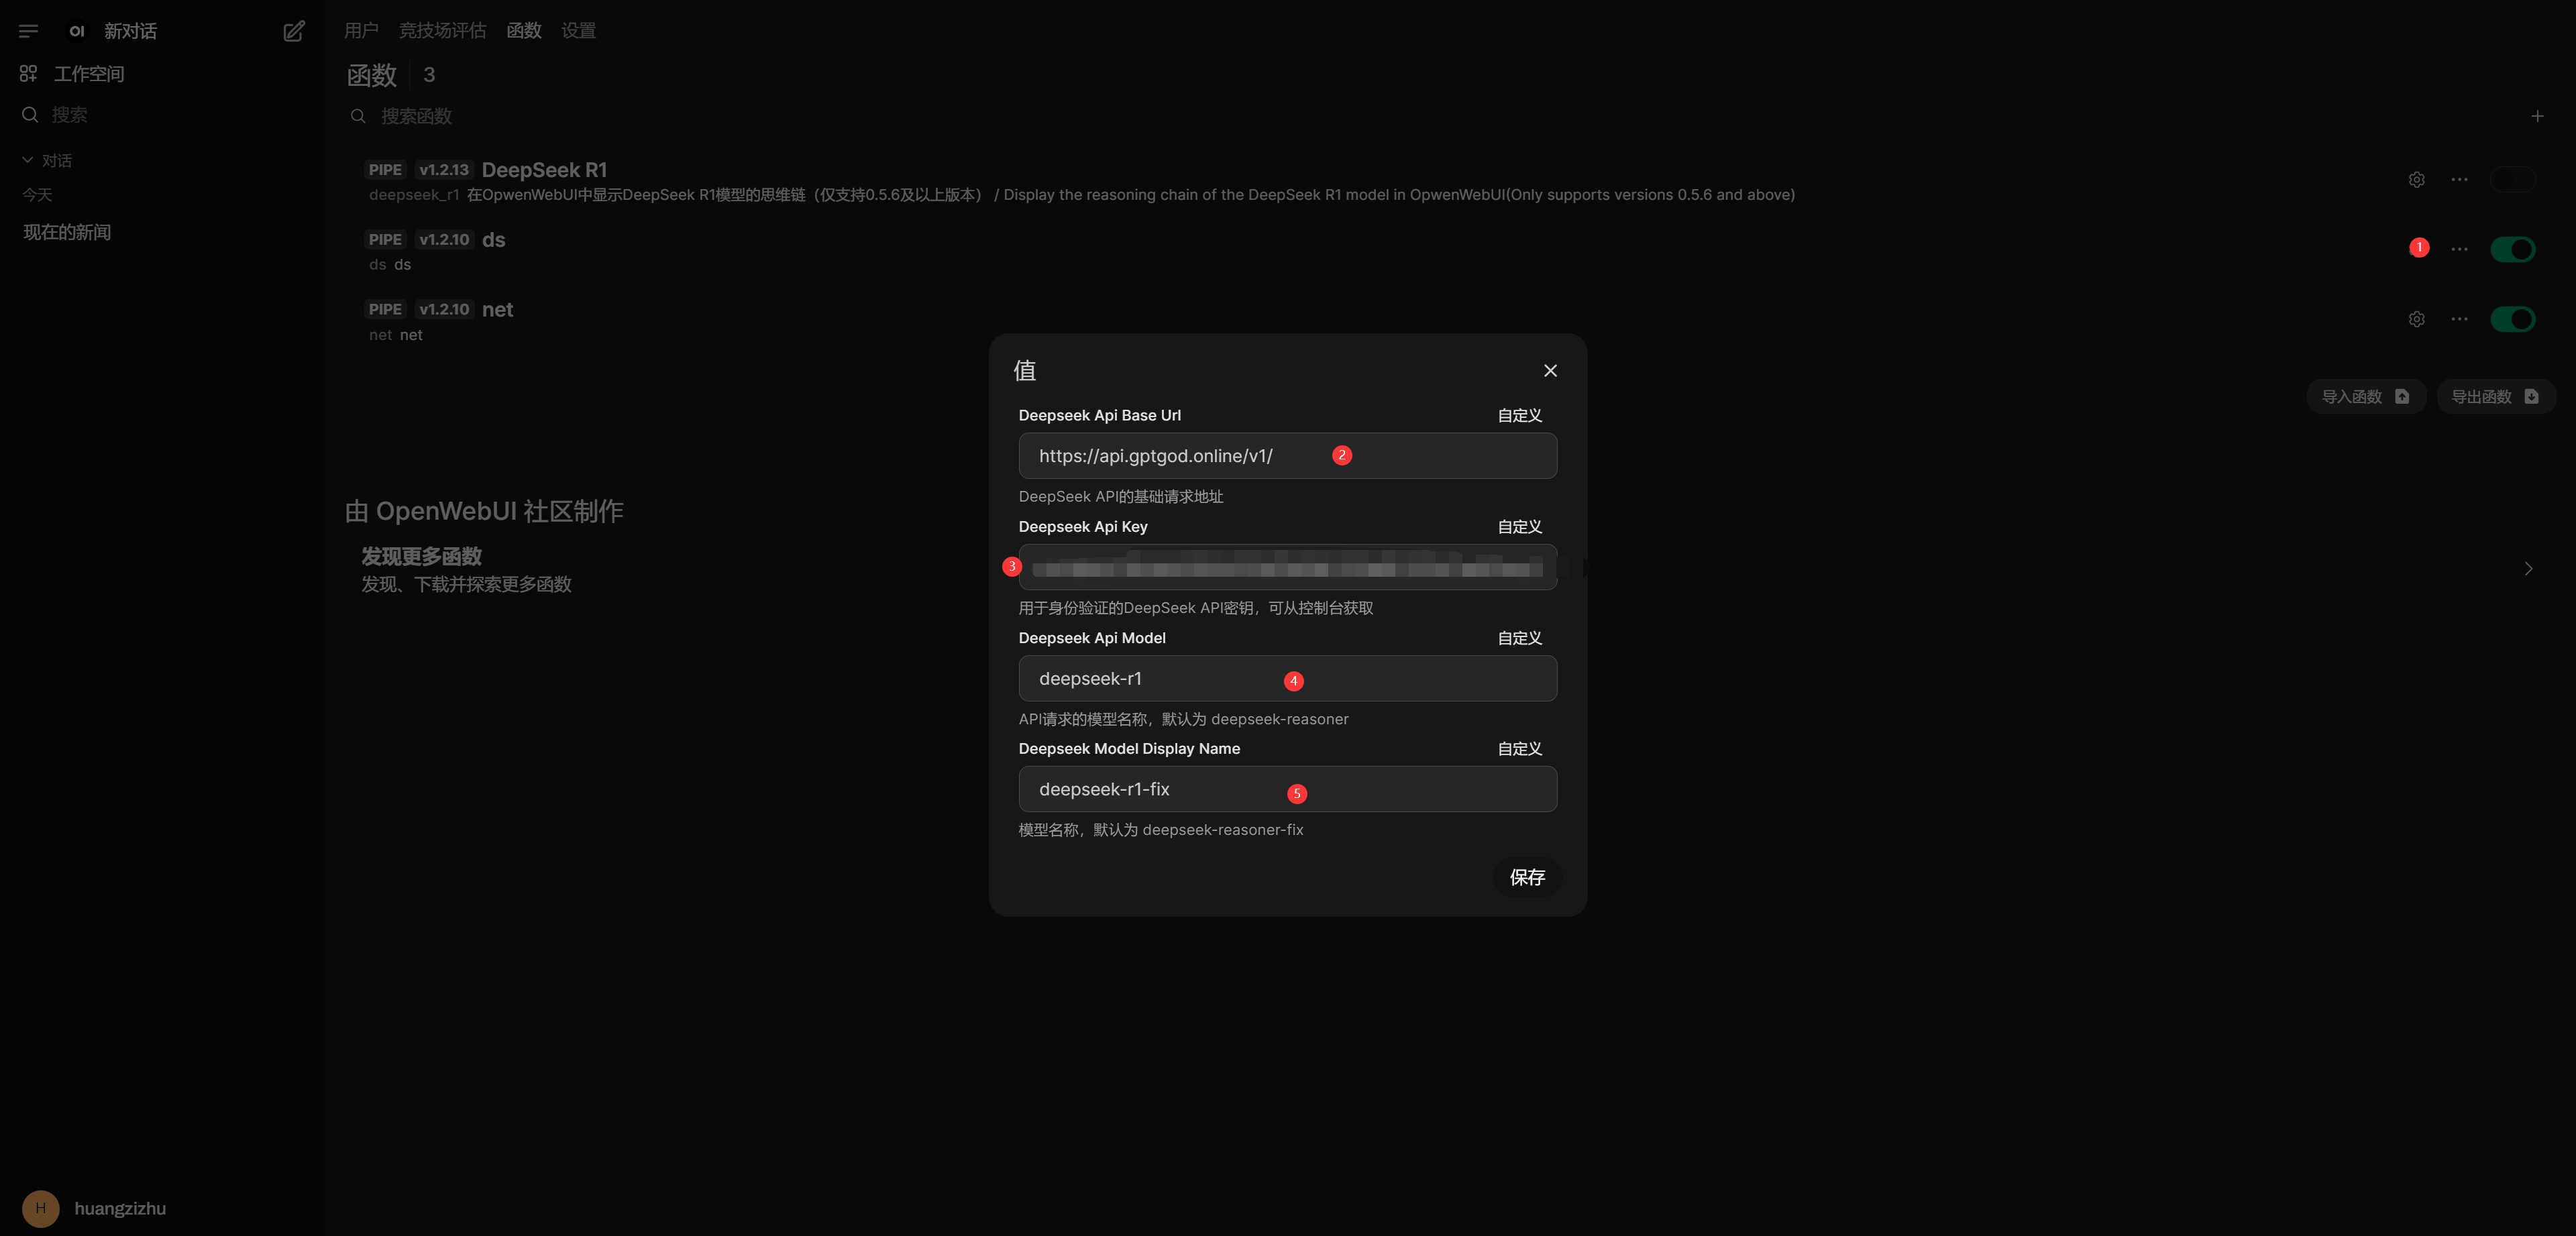Open the three-dot menu for the ds function
2576x1236 pixels.
click(2459, 249)
